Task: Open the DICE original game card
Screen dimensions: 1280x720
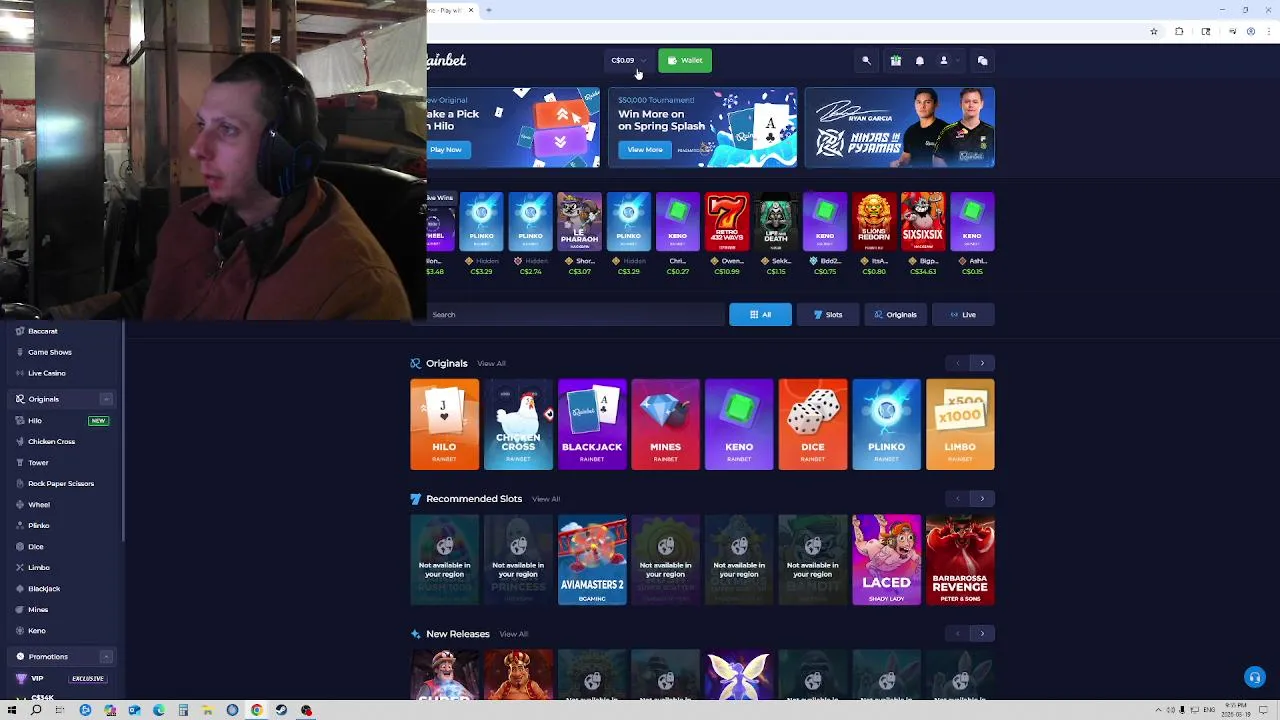Action: [813, 424]
